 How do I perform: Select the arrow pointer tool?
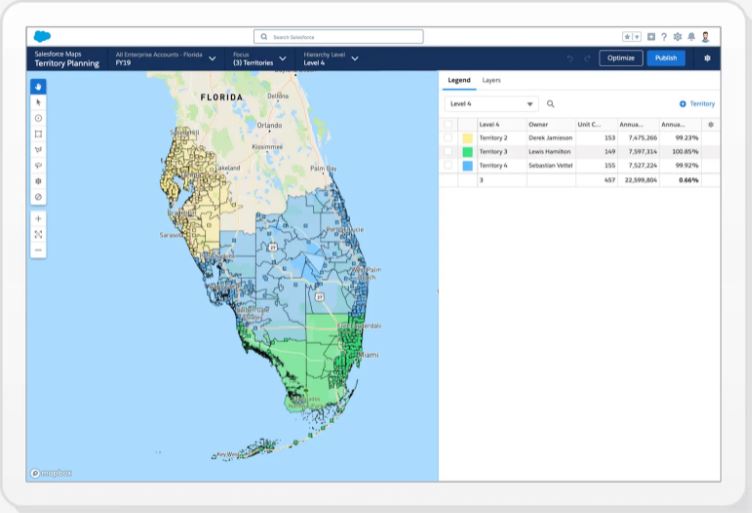38,102
